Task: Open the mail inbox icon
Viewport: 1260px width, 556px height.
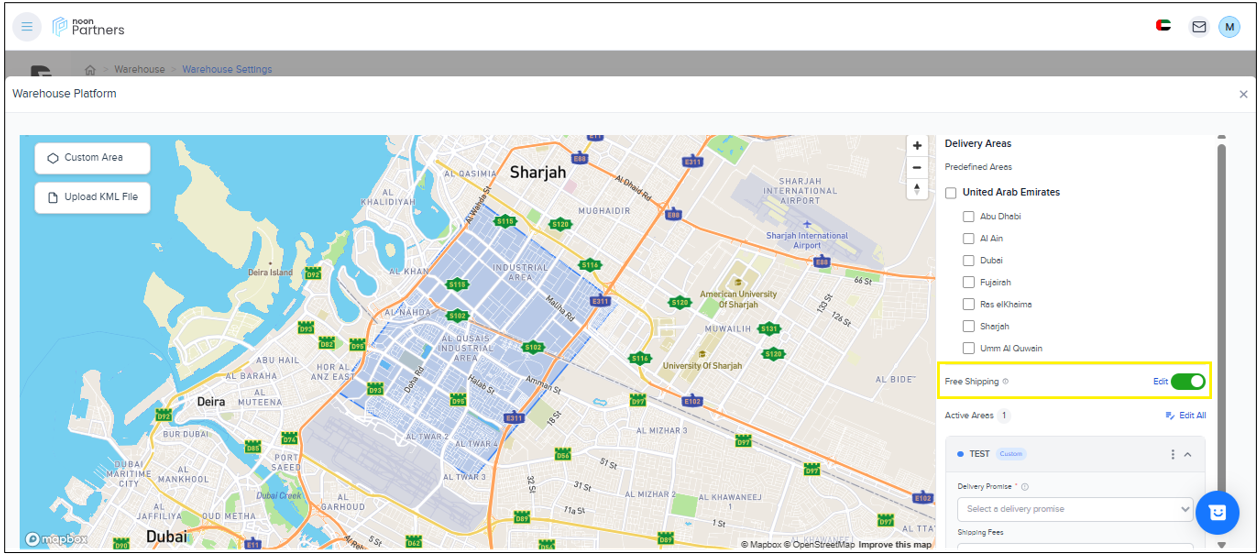Action: pyautogui.click(x=1198, y=27)
